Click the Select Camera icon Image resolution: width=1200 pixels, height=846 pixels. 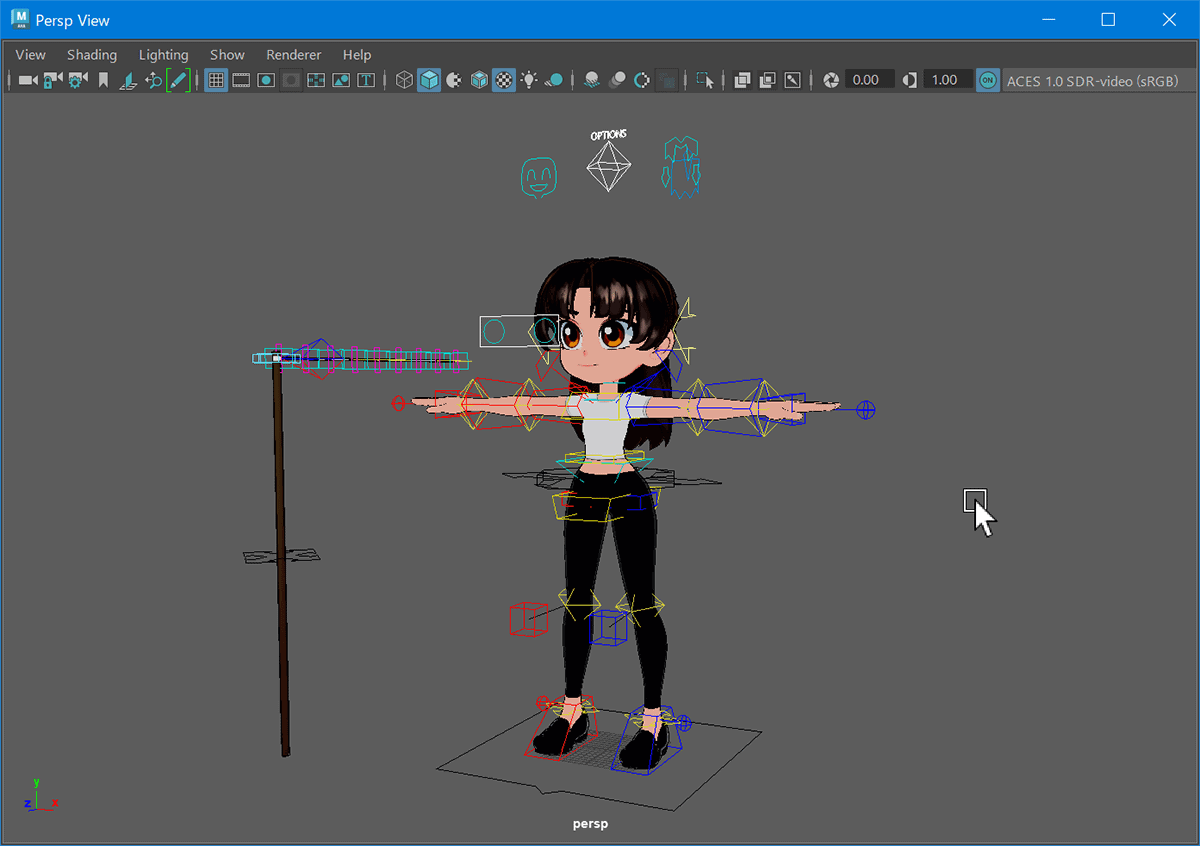coord(28,80)
